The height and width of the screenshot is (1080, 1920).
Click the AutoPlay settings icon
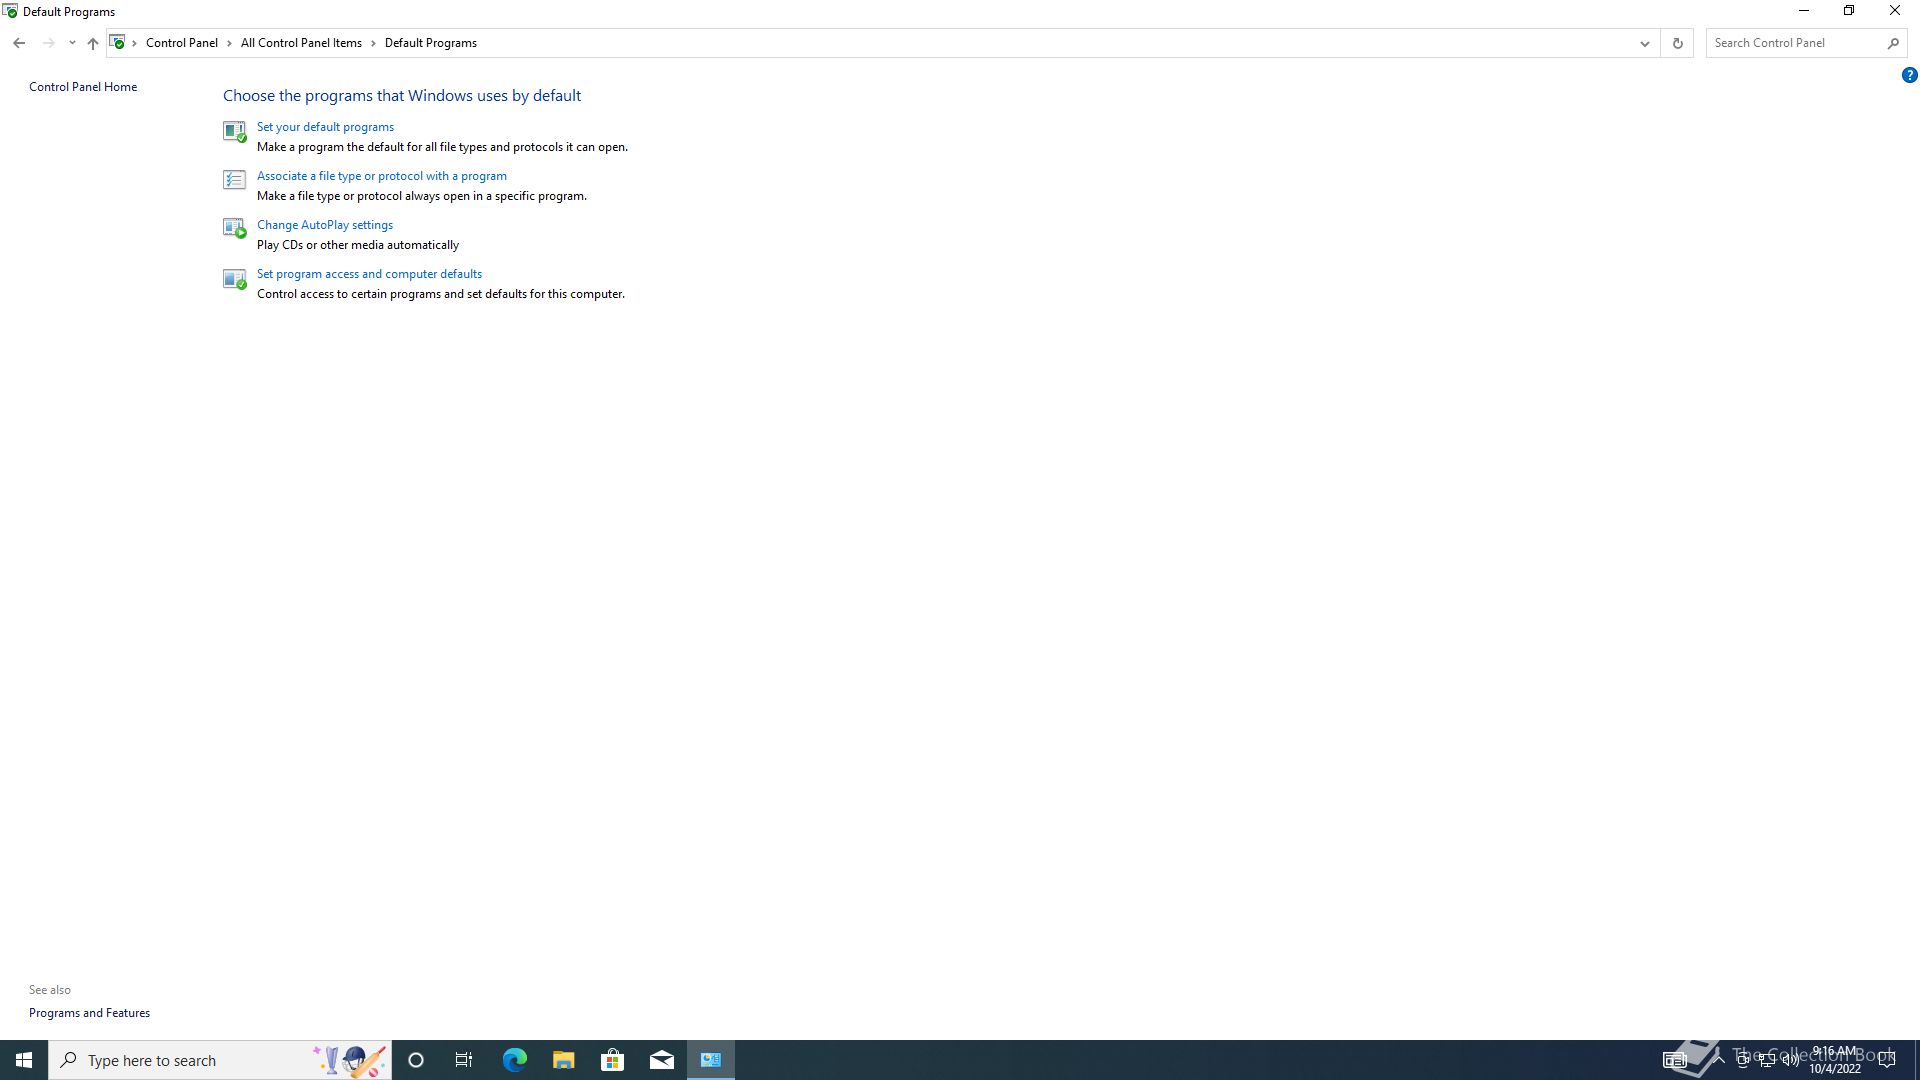[x=234, y=229]
